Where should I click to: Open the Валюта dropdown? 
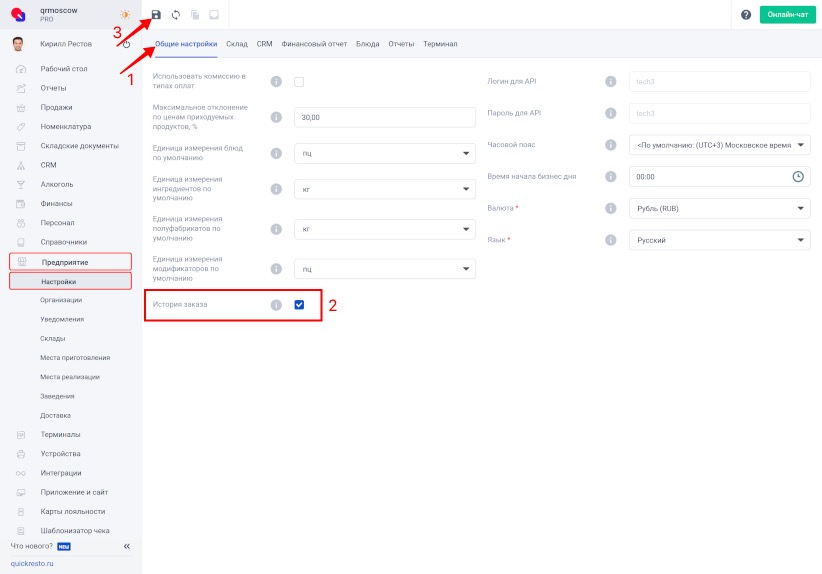point(719,209)
